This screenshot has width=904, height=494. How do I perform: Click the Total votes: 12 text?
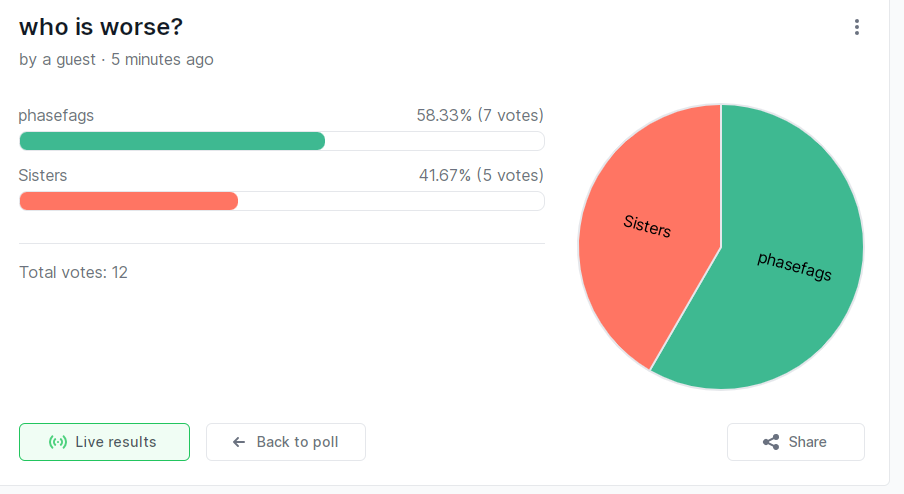coord(73,272)
